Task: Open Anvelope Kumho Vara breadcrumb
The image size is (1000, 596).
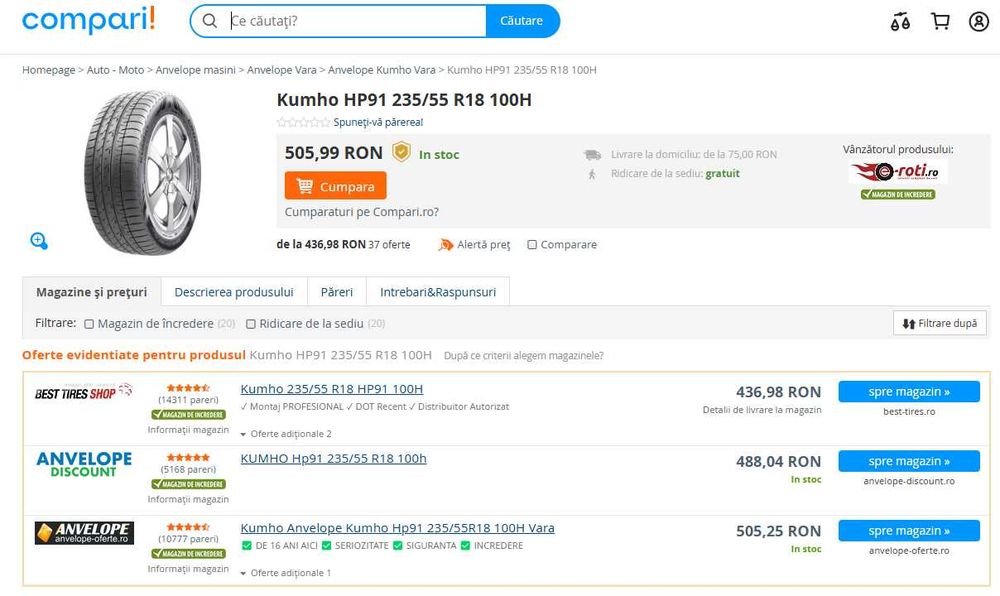Action: click(381, 69)
